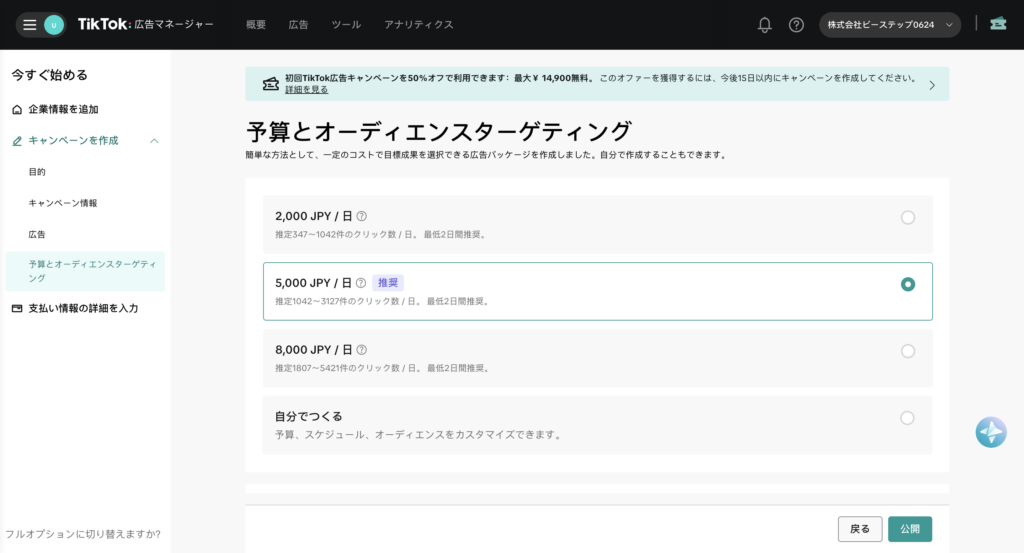Go to the キャンペーン情報 step
This screenshot has height=553, width=1024.
(x=63, y=203)
